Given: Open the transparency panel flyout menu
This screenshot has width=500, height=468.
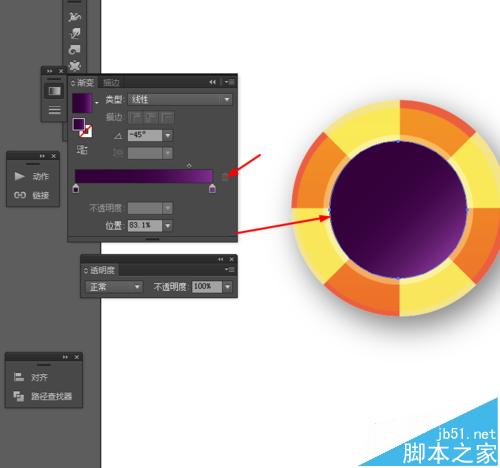Looking at the screenshot, I should coord(230,269).
